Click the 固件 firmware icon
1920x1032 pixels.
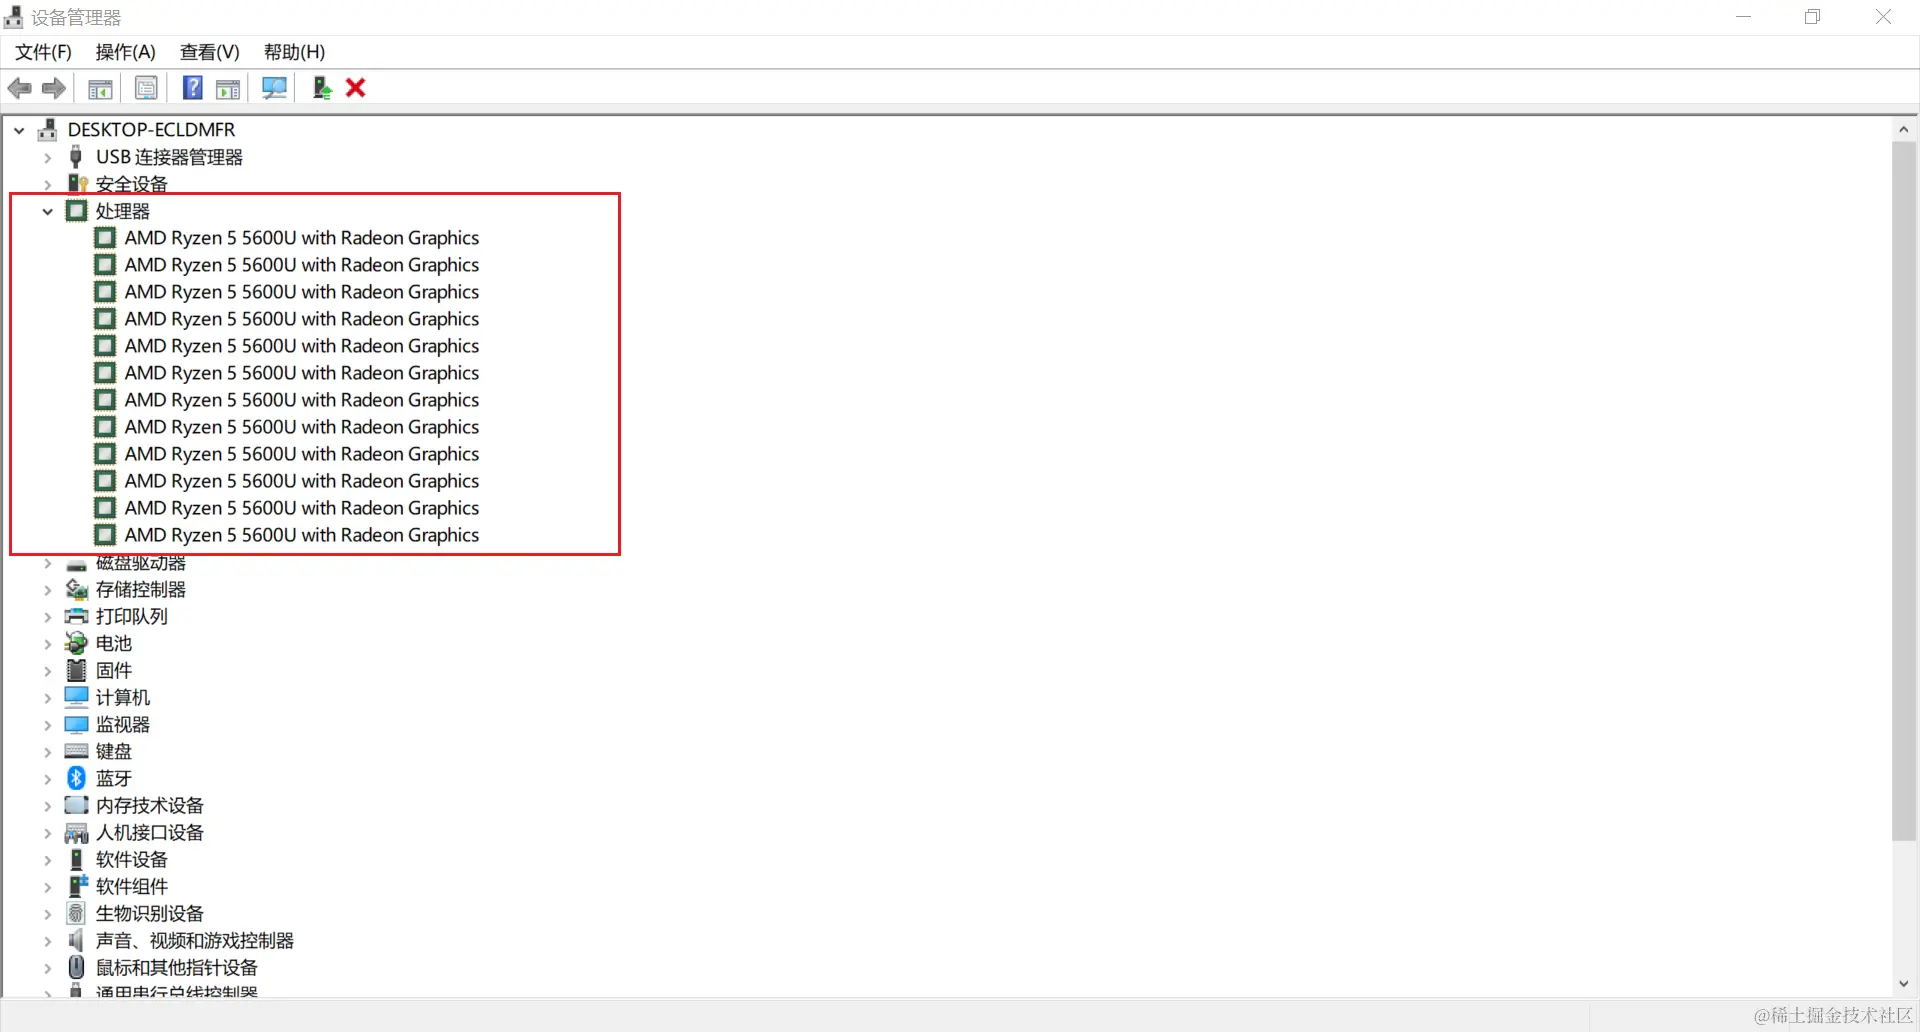tap(76, 670)
